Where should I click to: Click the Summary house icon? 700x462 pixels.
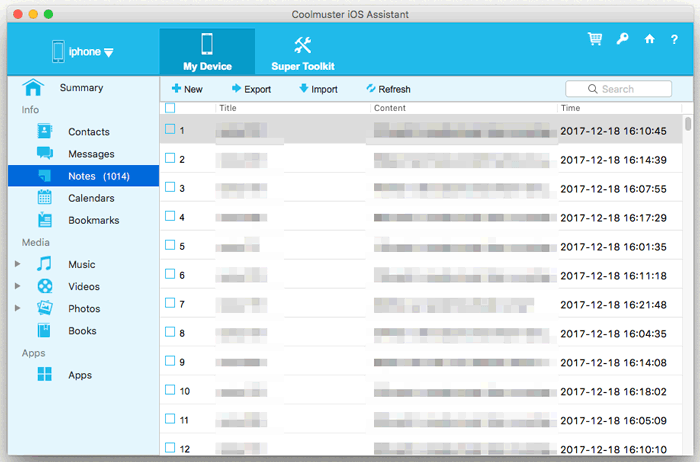[x=33, y=87]
